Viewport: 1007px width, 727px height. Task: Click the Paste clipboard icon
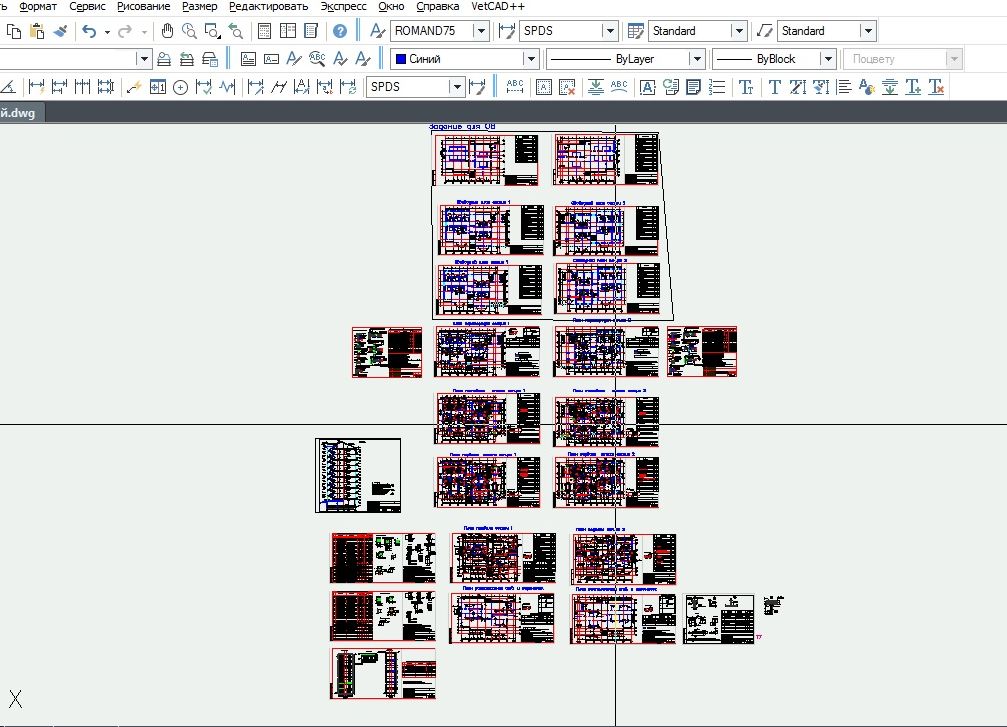pos(37,31)
